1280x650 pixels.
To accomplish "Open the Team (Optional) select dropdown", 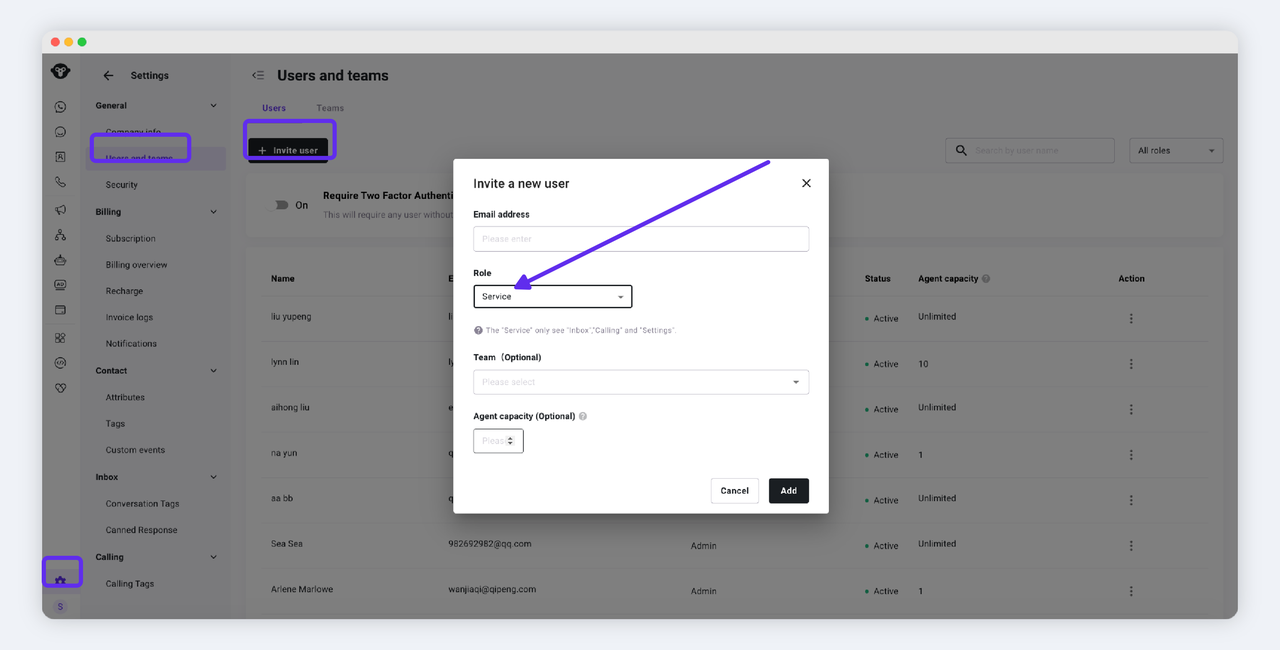I will coord(640,382).
